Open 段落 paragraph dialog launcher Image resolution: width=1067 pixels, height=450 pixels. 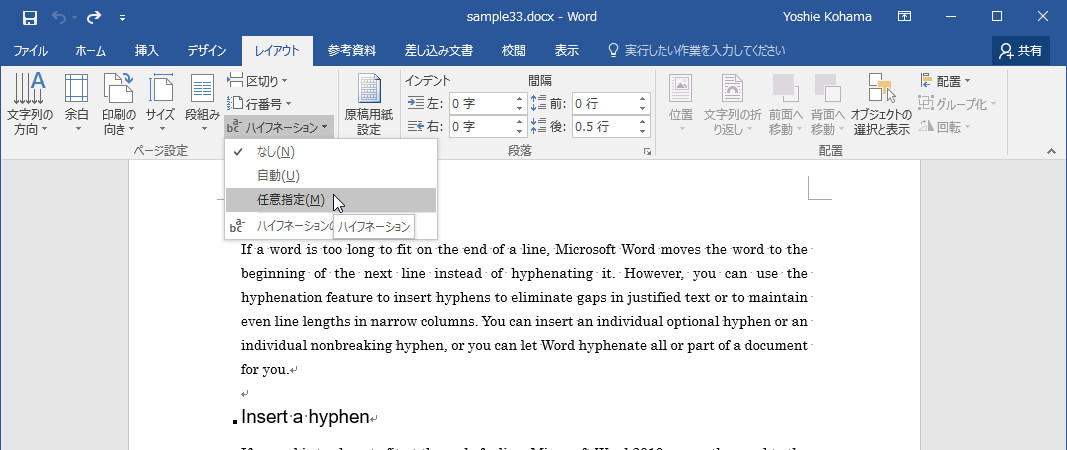(646, 151)
